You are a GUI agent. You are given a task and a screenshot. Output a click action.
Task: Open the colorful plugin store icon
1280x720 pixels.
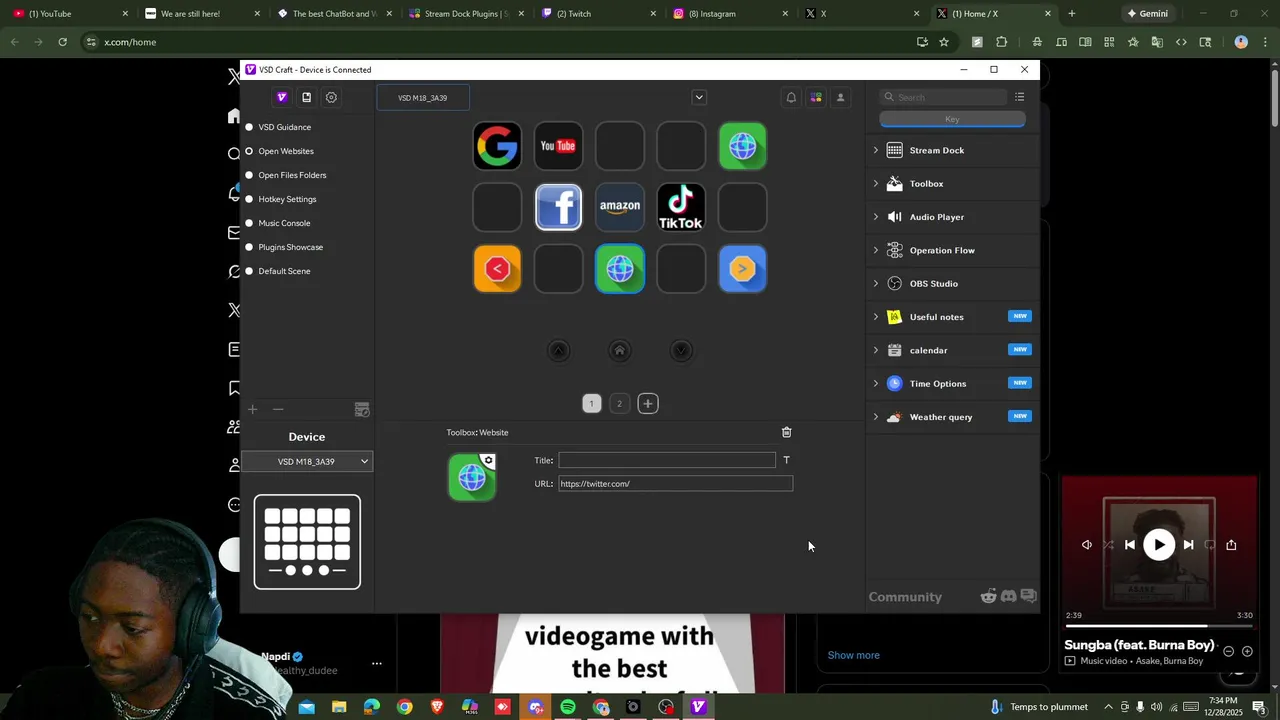(816, 97)
